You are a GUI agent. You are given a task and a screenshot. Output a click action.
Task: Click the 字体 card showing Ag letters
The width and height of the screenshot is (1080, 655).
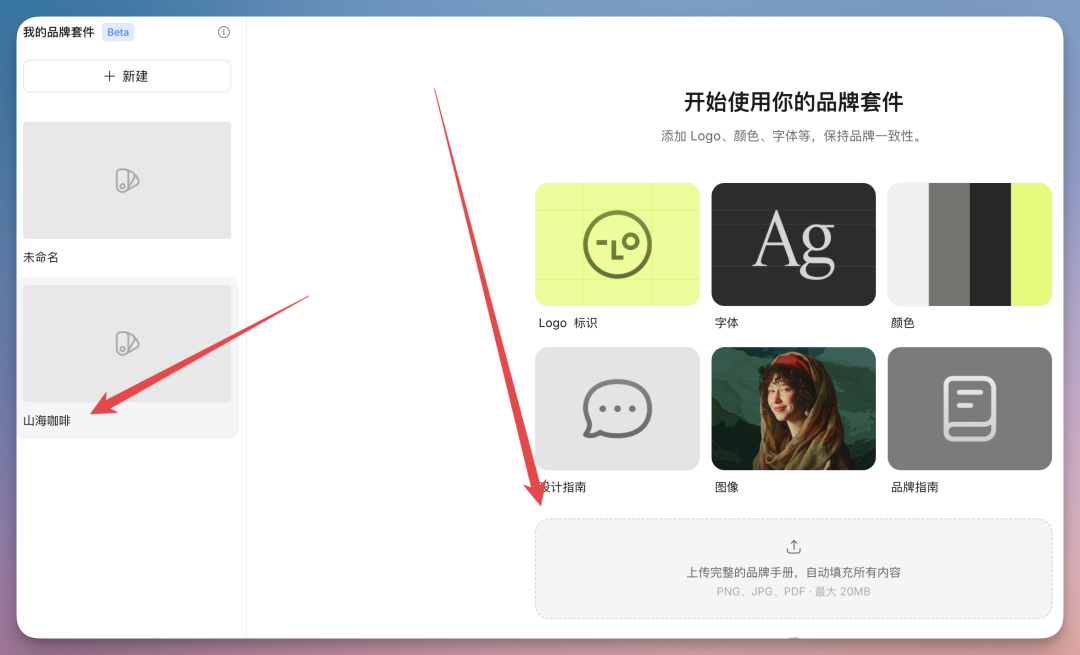[793, 244]
